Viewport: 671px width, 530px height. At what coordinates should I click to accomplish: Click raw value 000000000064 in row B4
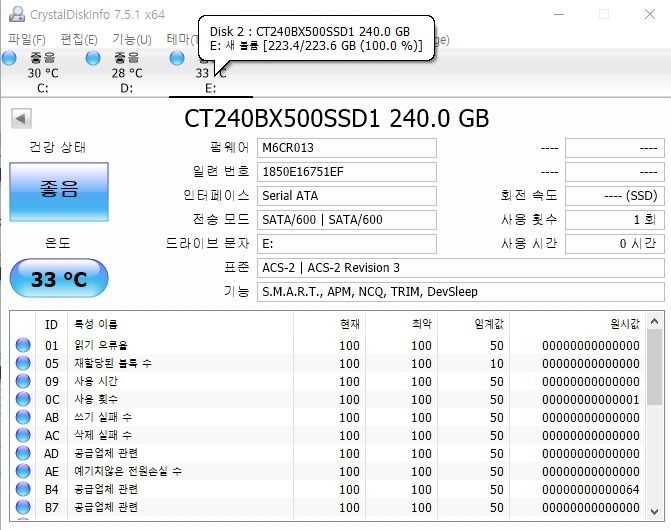pyautogui.click(x=591, y=489)
